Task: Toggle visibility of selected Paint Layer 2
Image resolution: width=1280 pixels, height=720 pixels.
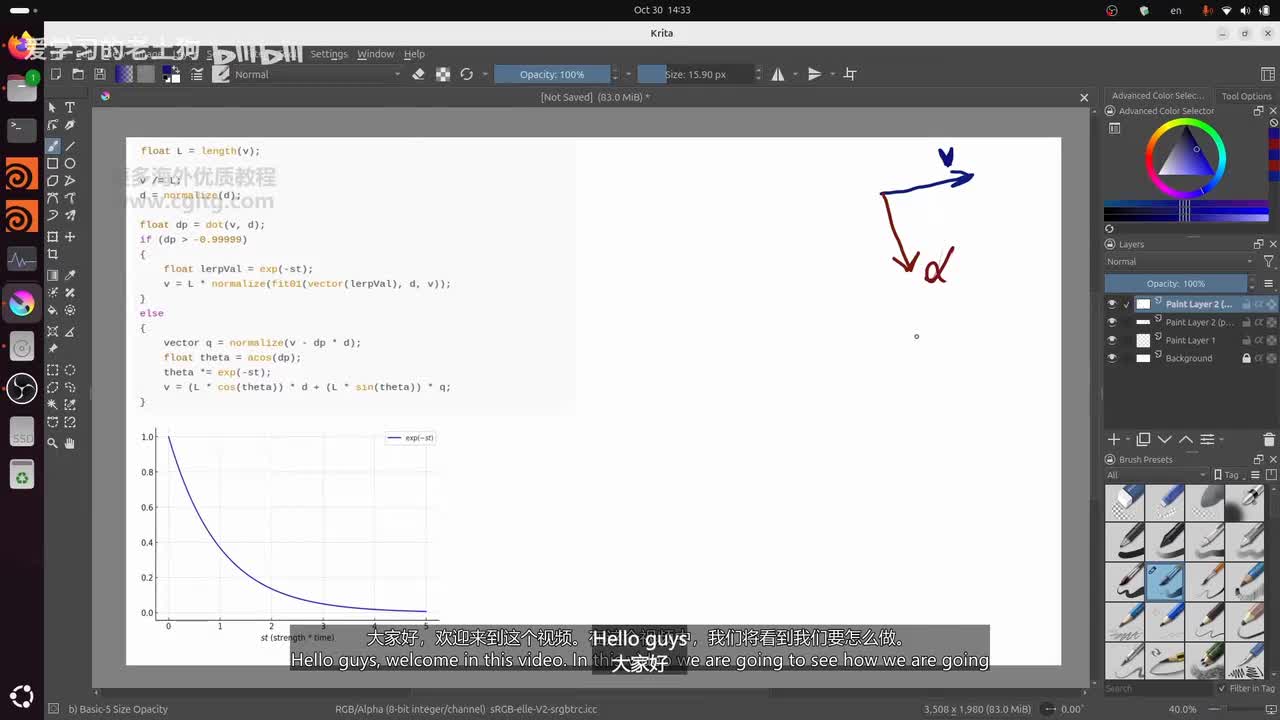Action: (1112, 304)
